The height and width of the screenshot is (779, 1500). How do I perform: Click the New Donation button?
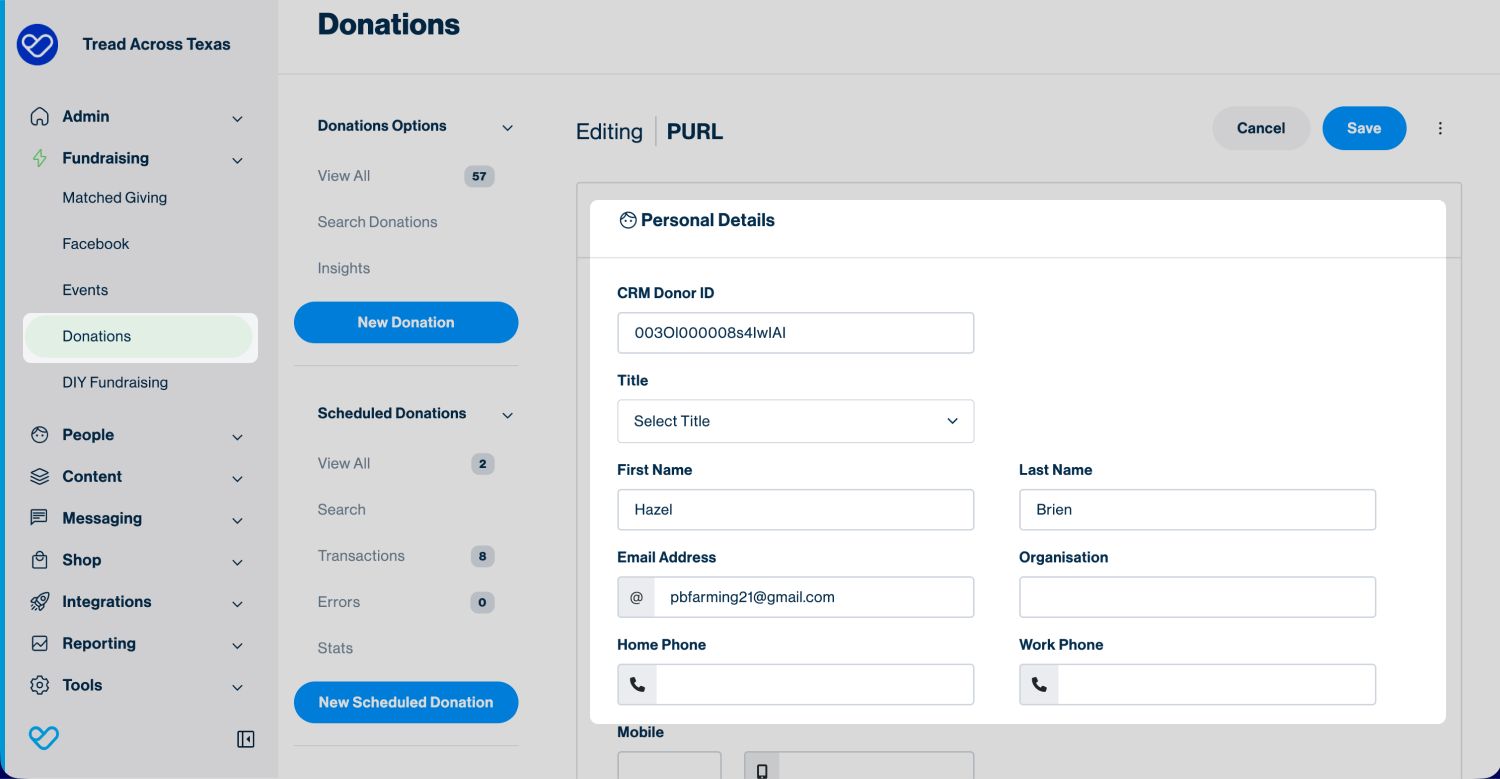tap(406, 322)
